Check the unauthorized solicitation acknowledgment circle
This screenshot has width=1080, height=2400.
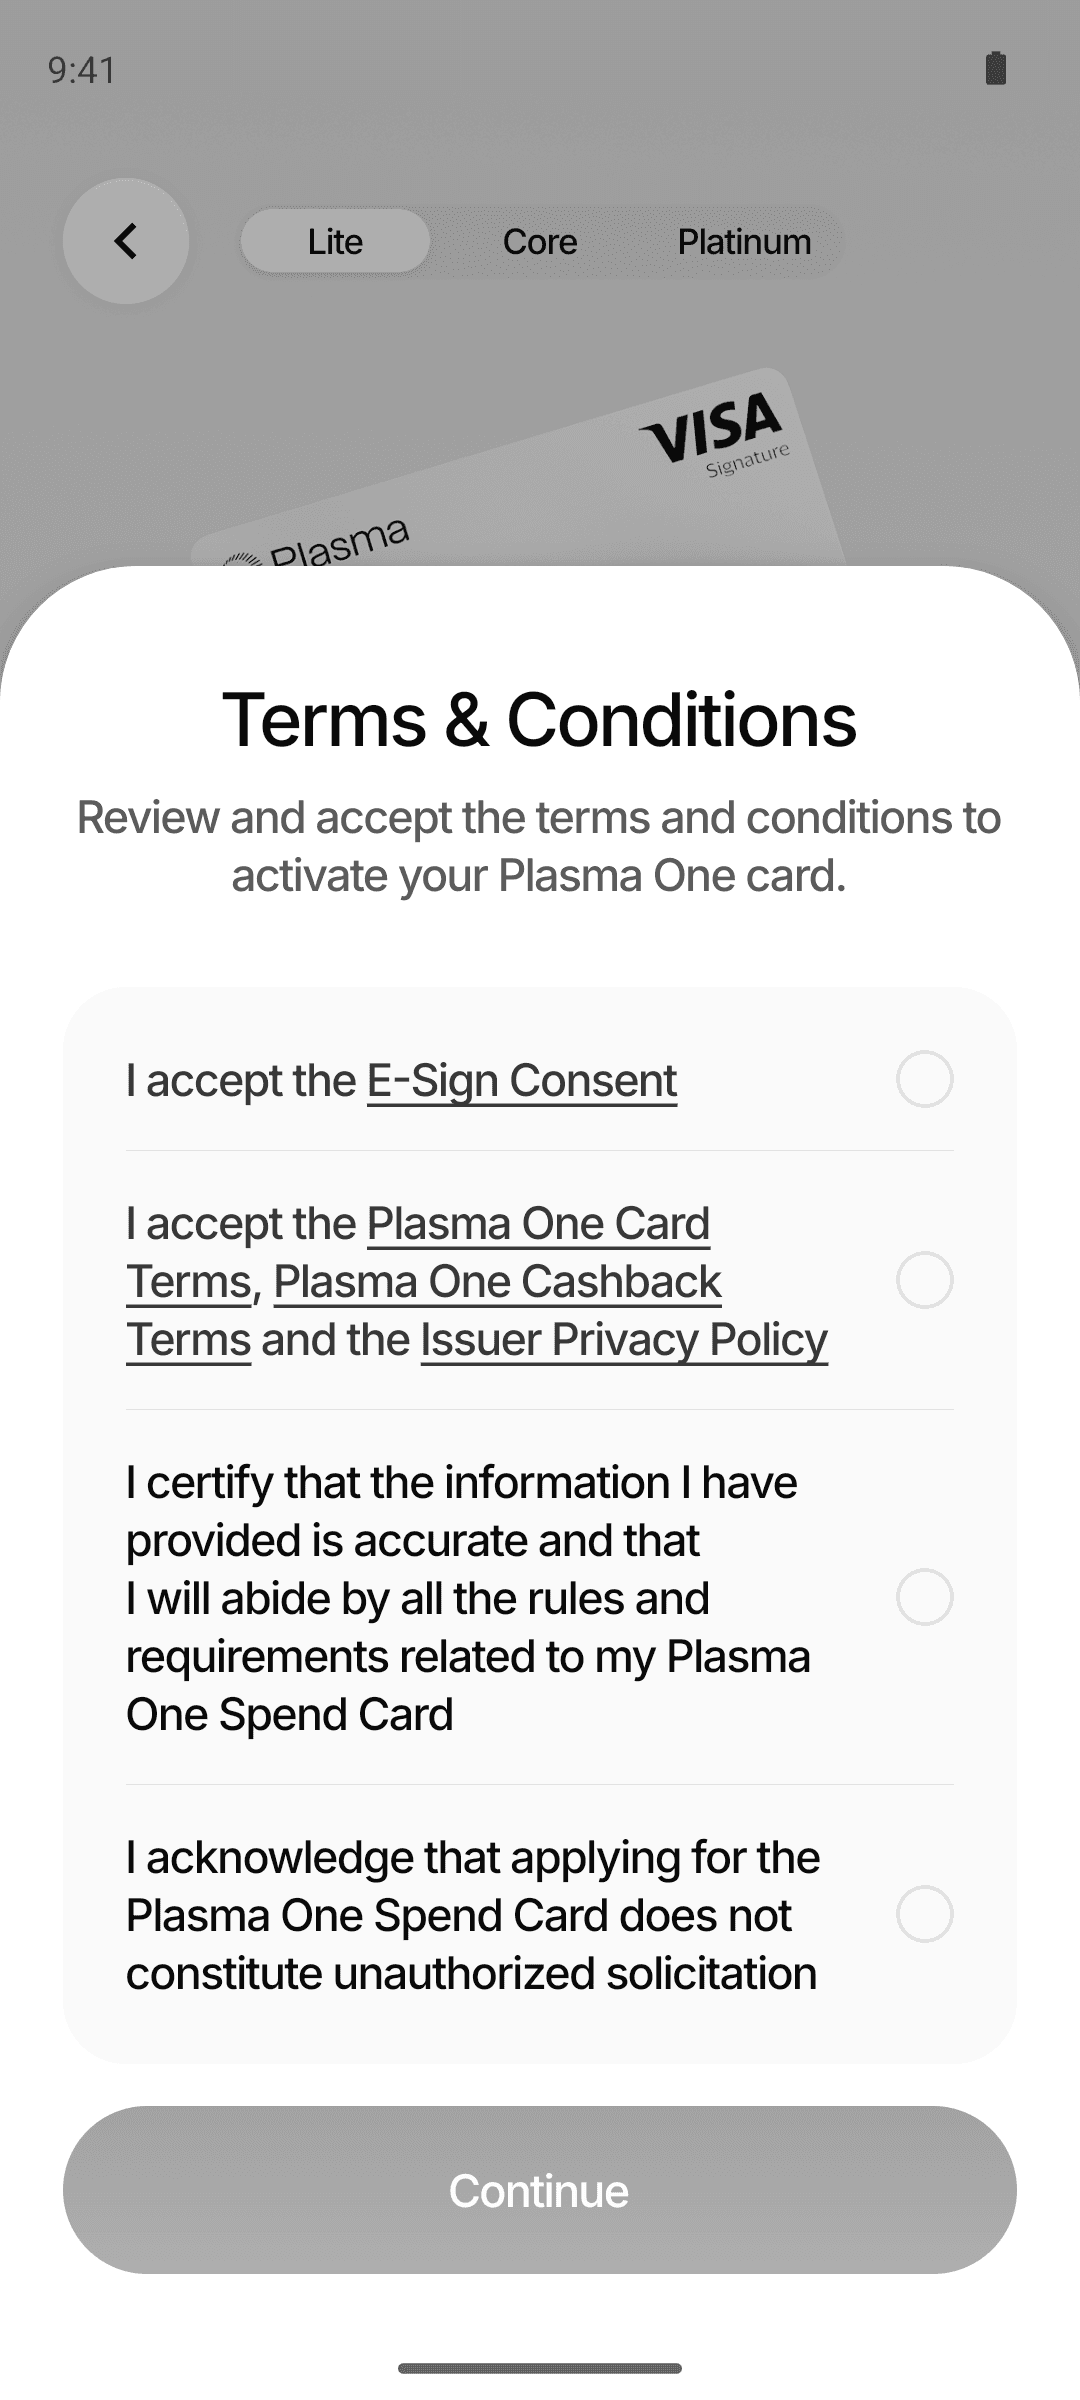coord(924,1914)
